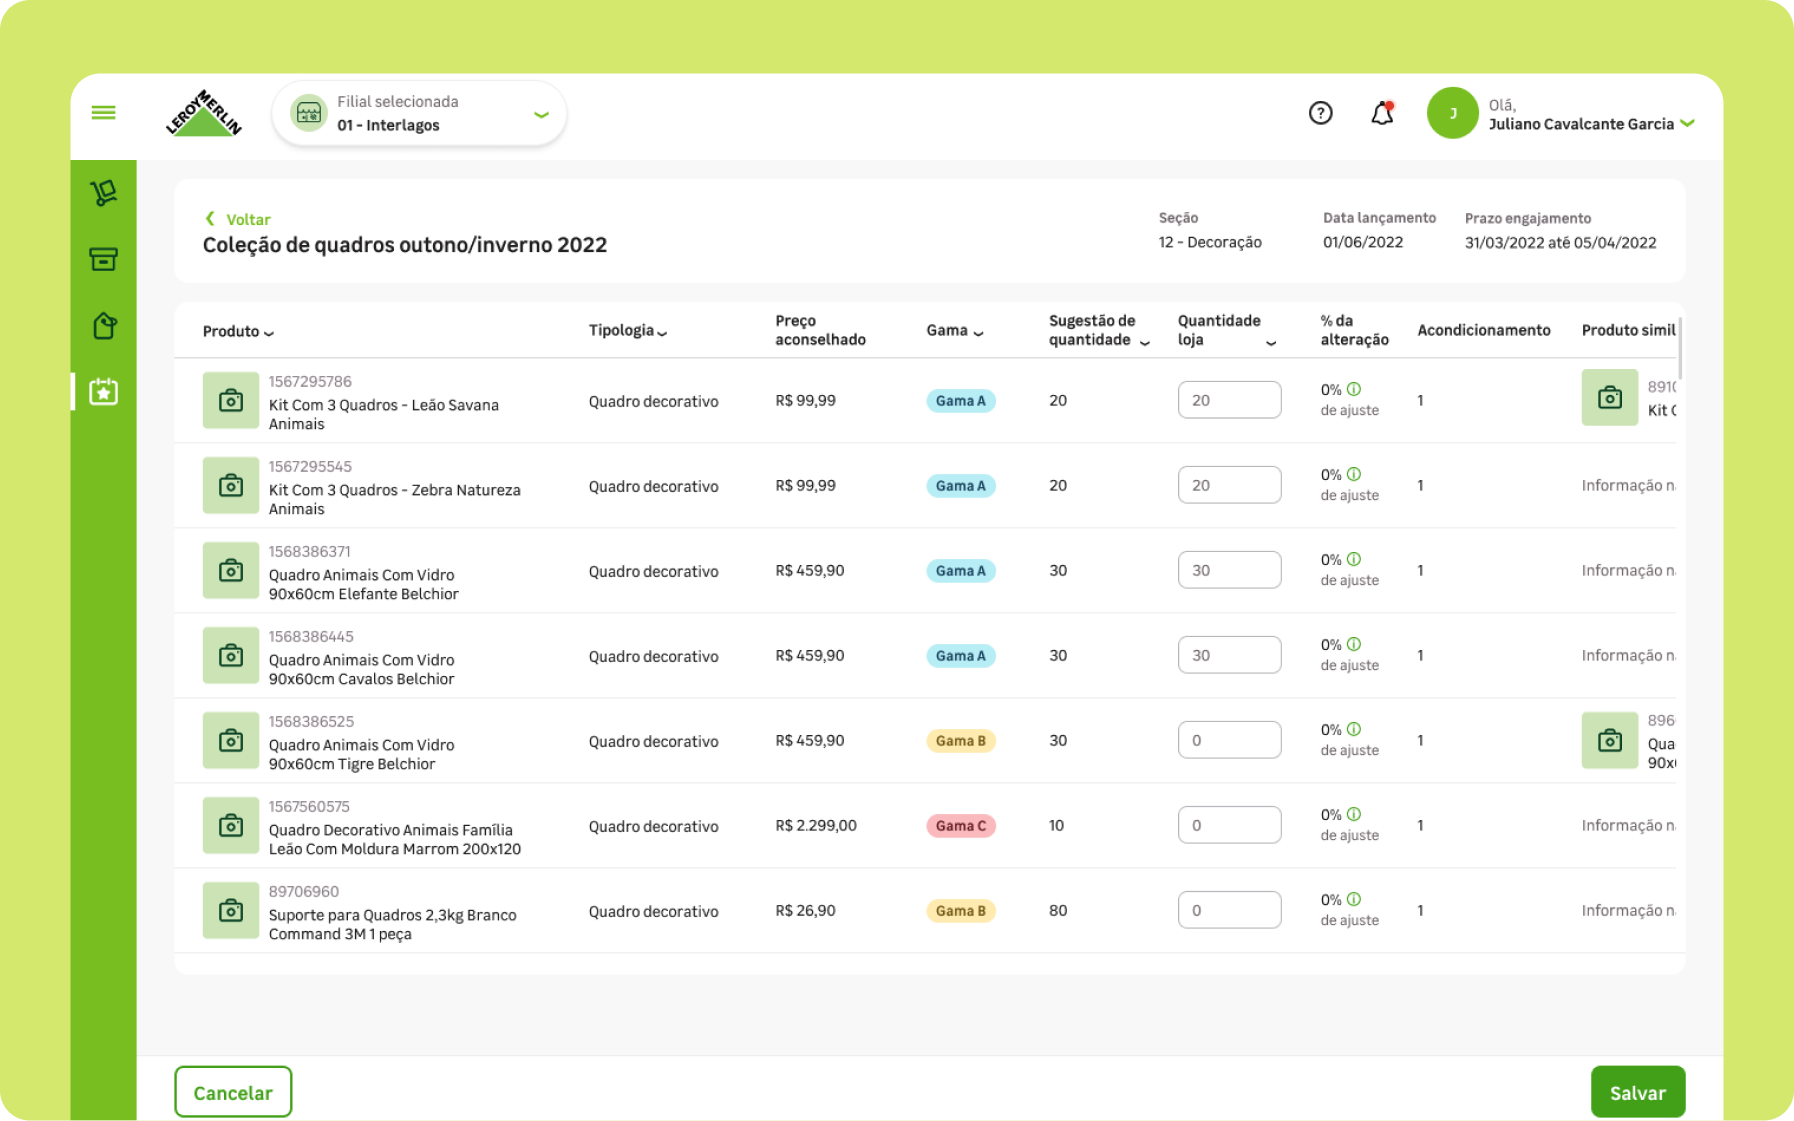
Task: Edit quantity field for Leão Savana kit
Action: [1229, 400]
